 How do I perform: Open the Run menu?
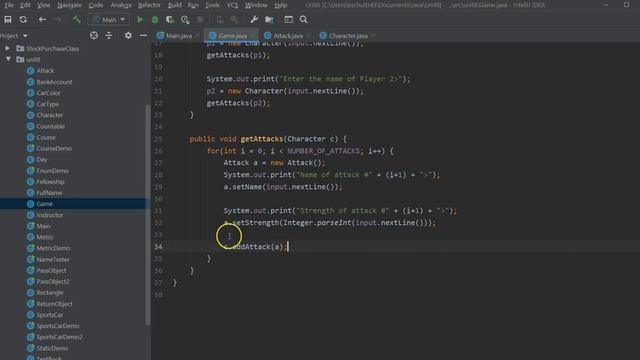click(193, 5)
